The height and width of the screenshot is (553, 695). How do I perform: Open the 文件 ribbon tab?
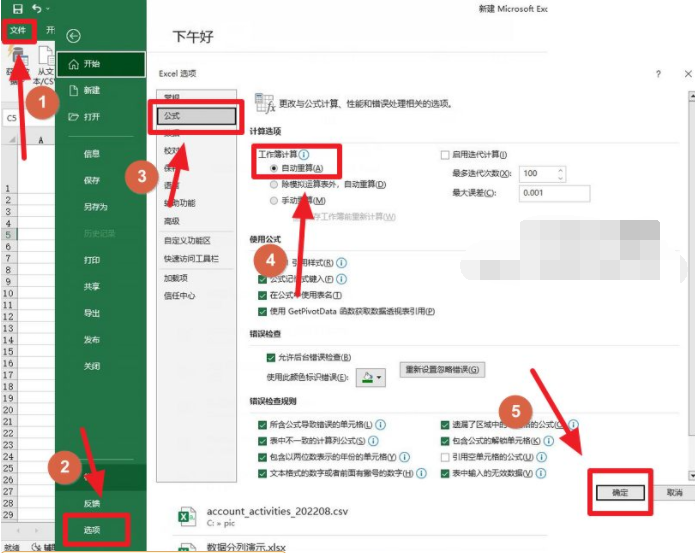pos(18,31)
